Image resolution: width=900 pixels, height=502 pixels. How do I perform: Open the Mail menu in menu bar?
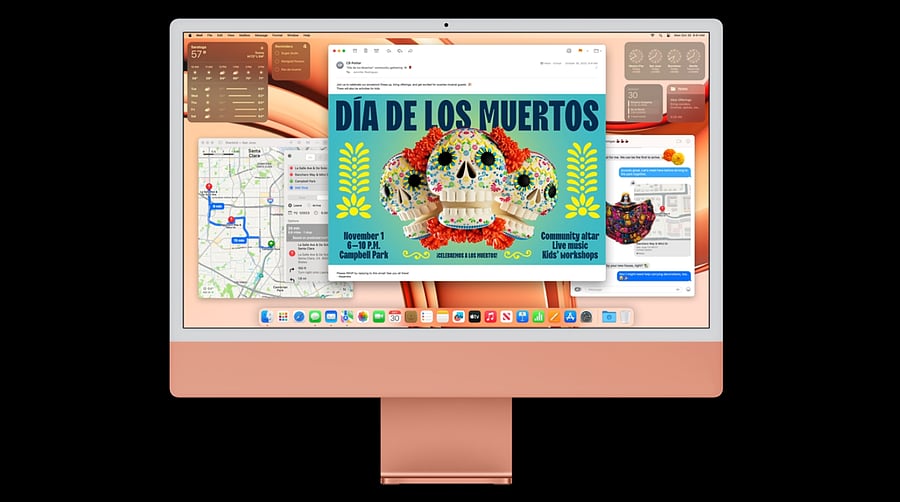197,35
